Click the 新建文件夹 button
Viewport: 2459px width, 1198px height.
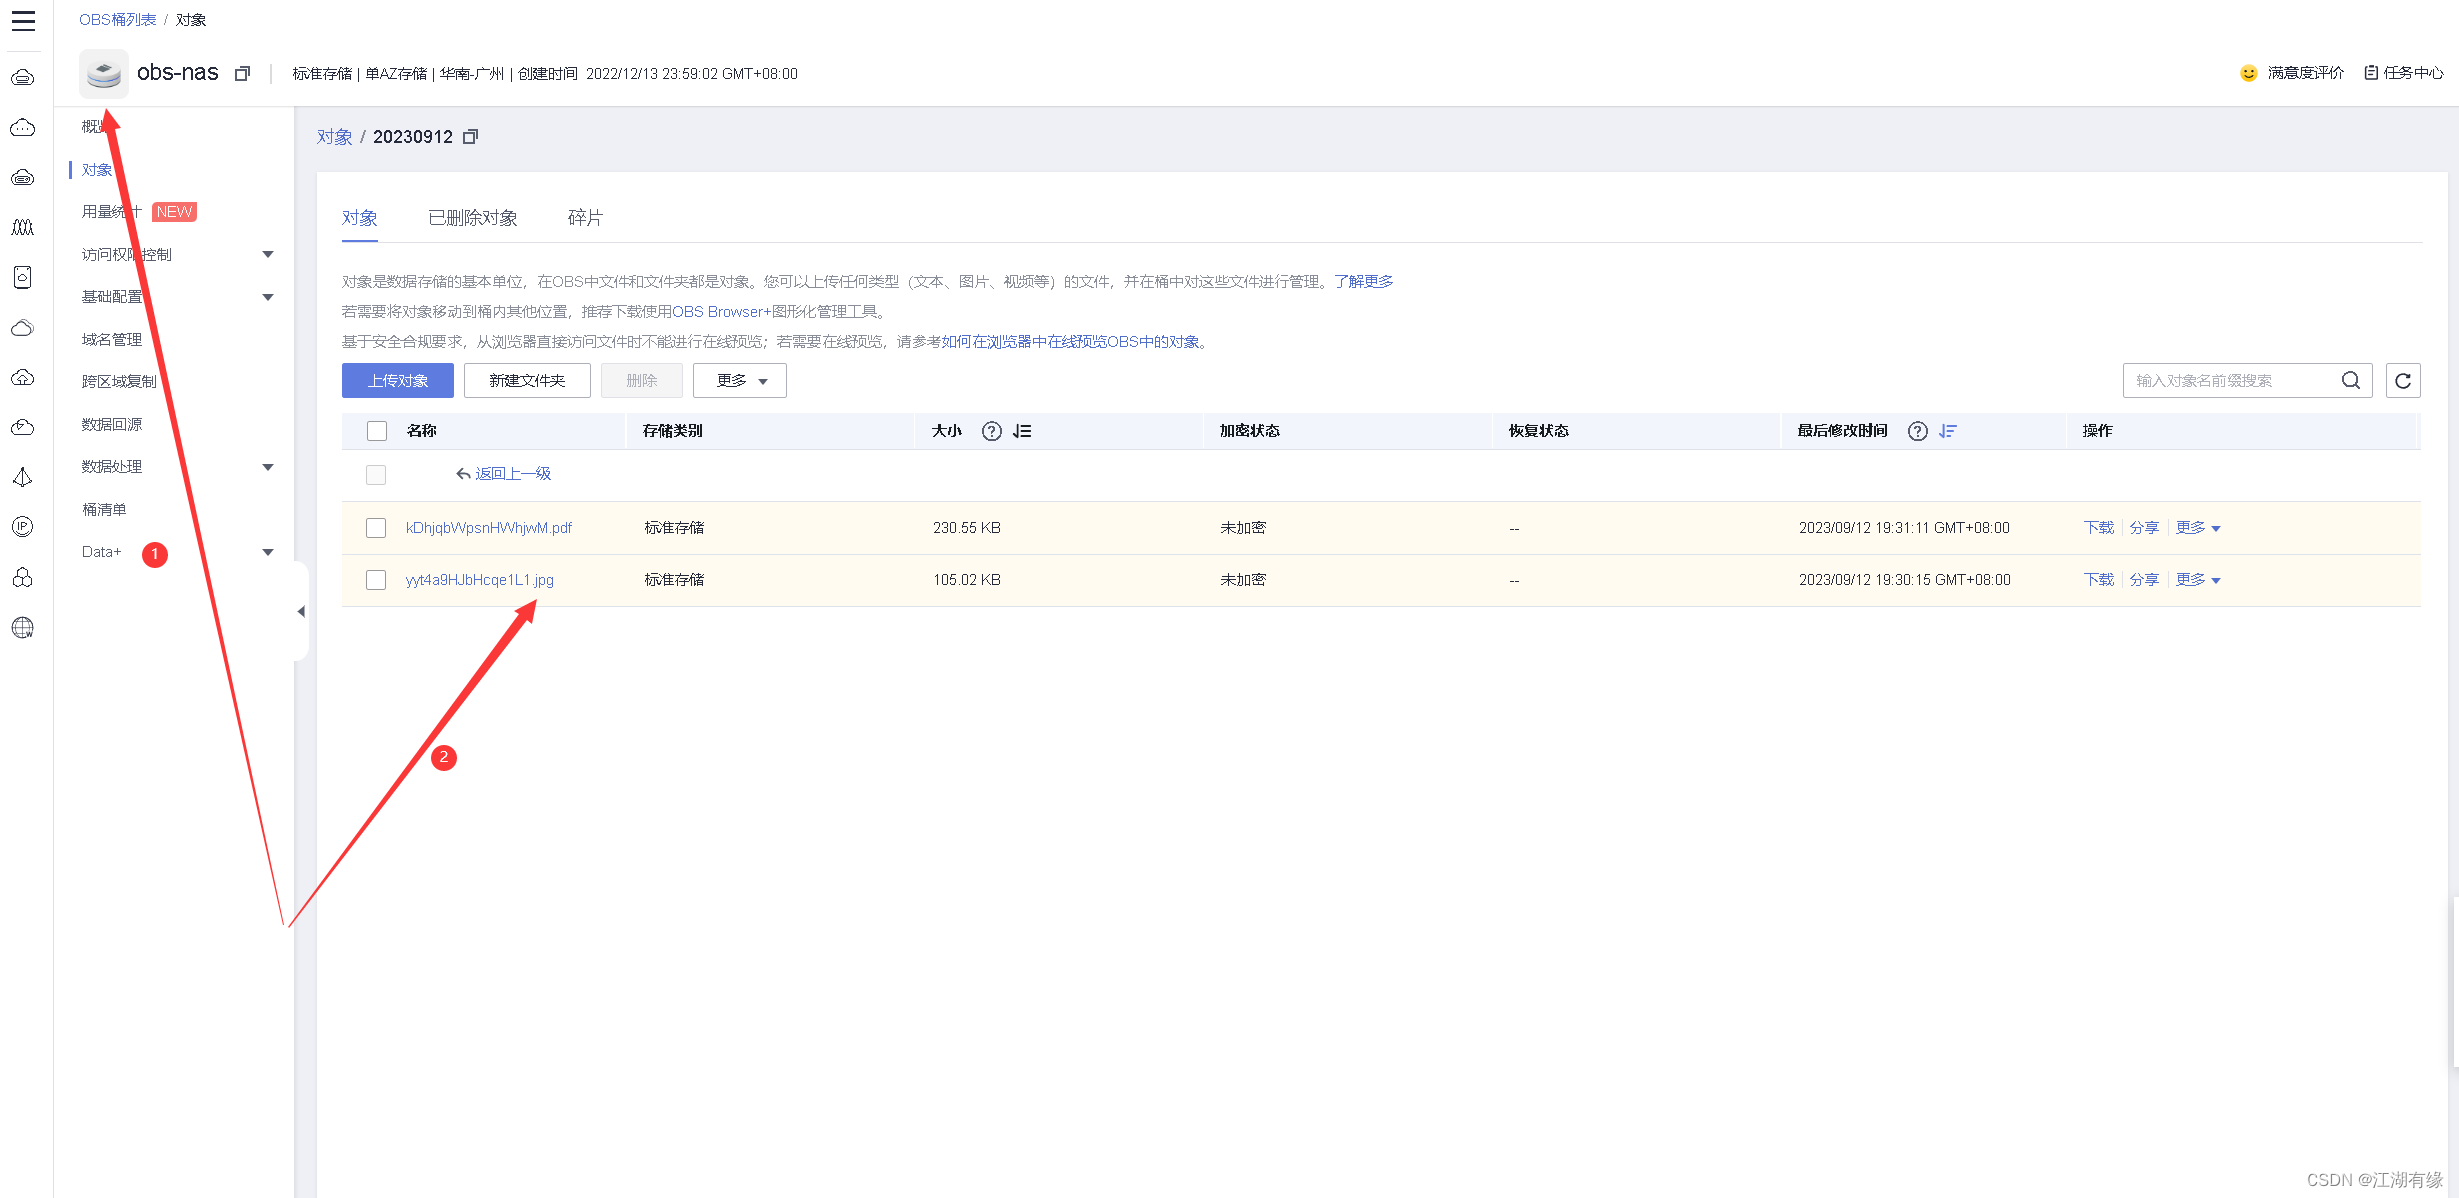click(527, 380)
